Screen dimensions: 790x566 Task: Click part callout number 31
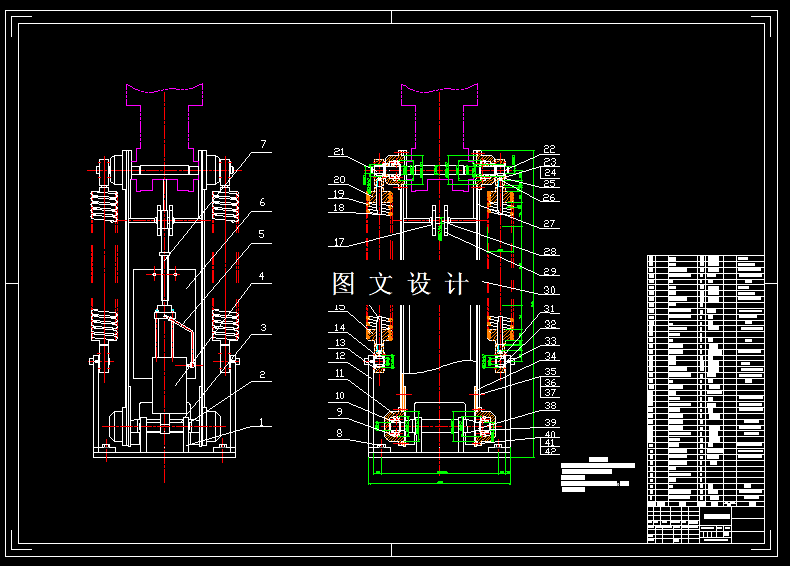coord(549,309)
